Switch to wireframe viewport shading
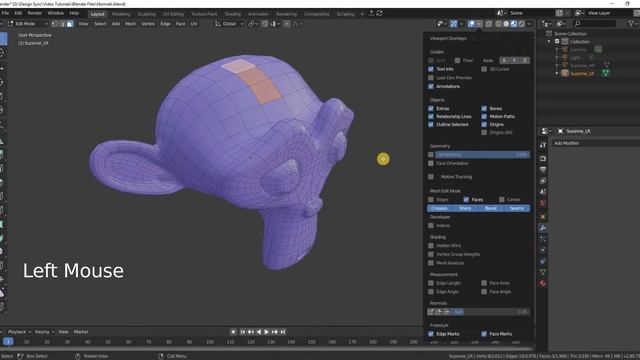The width and height of the screenshot is (640, 360). (499, 24)
